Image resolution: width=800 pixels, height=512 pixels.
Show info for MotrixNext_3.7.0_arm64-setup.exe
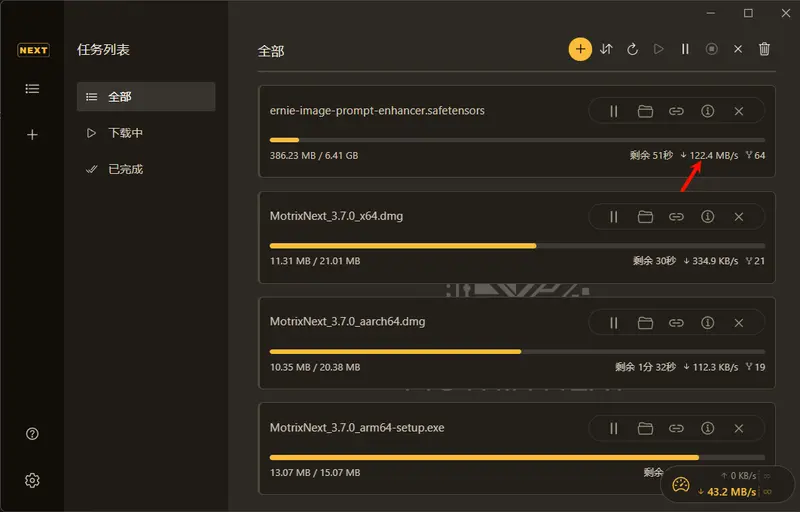pyautogui.click(x=707, y=428)
